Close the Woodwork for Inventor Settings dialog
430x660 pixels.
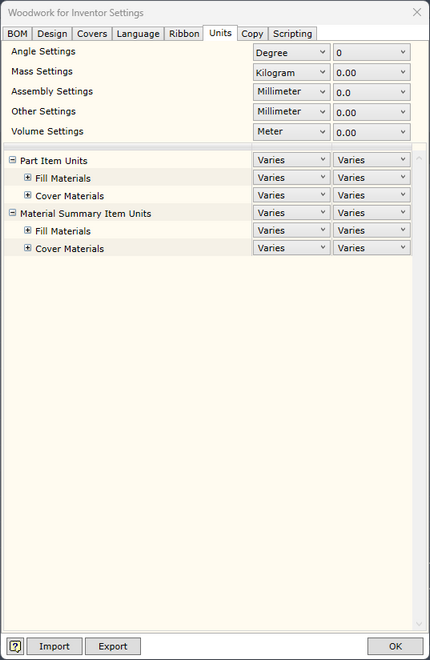pos(417,13)
